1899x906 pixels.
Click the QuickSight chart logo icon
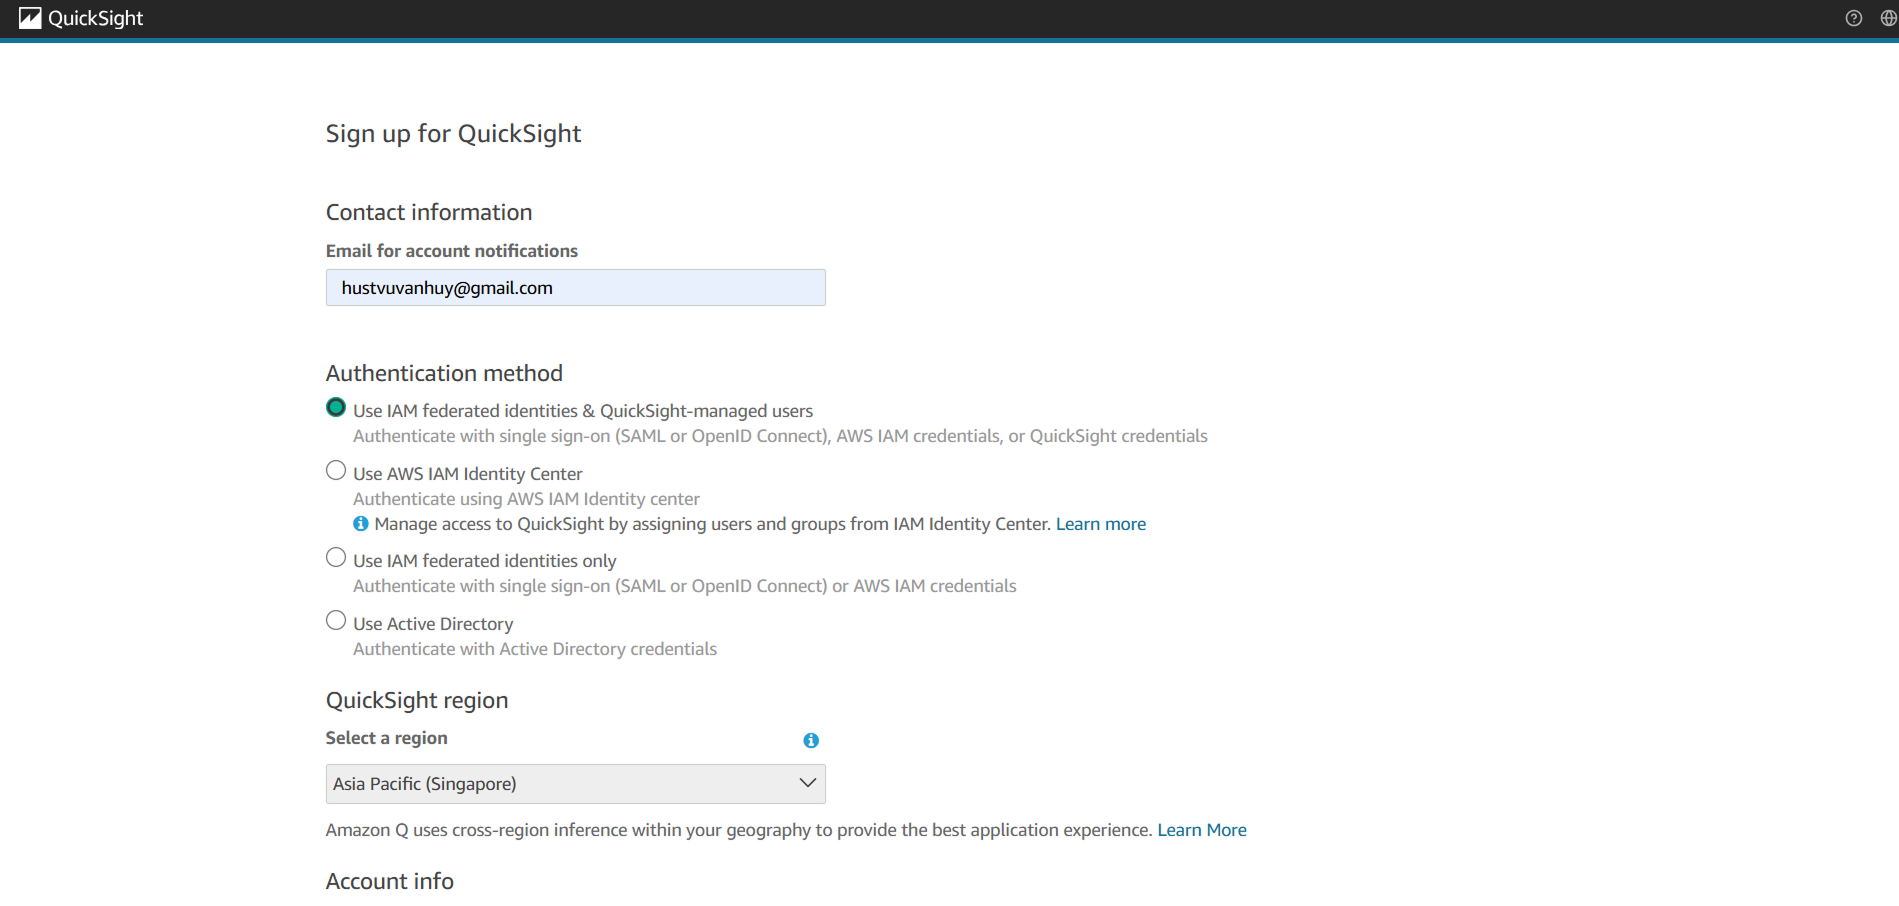(x=30, y=18)
